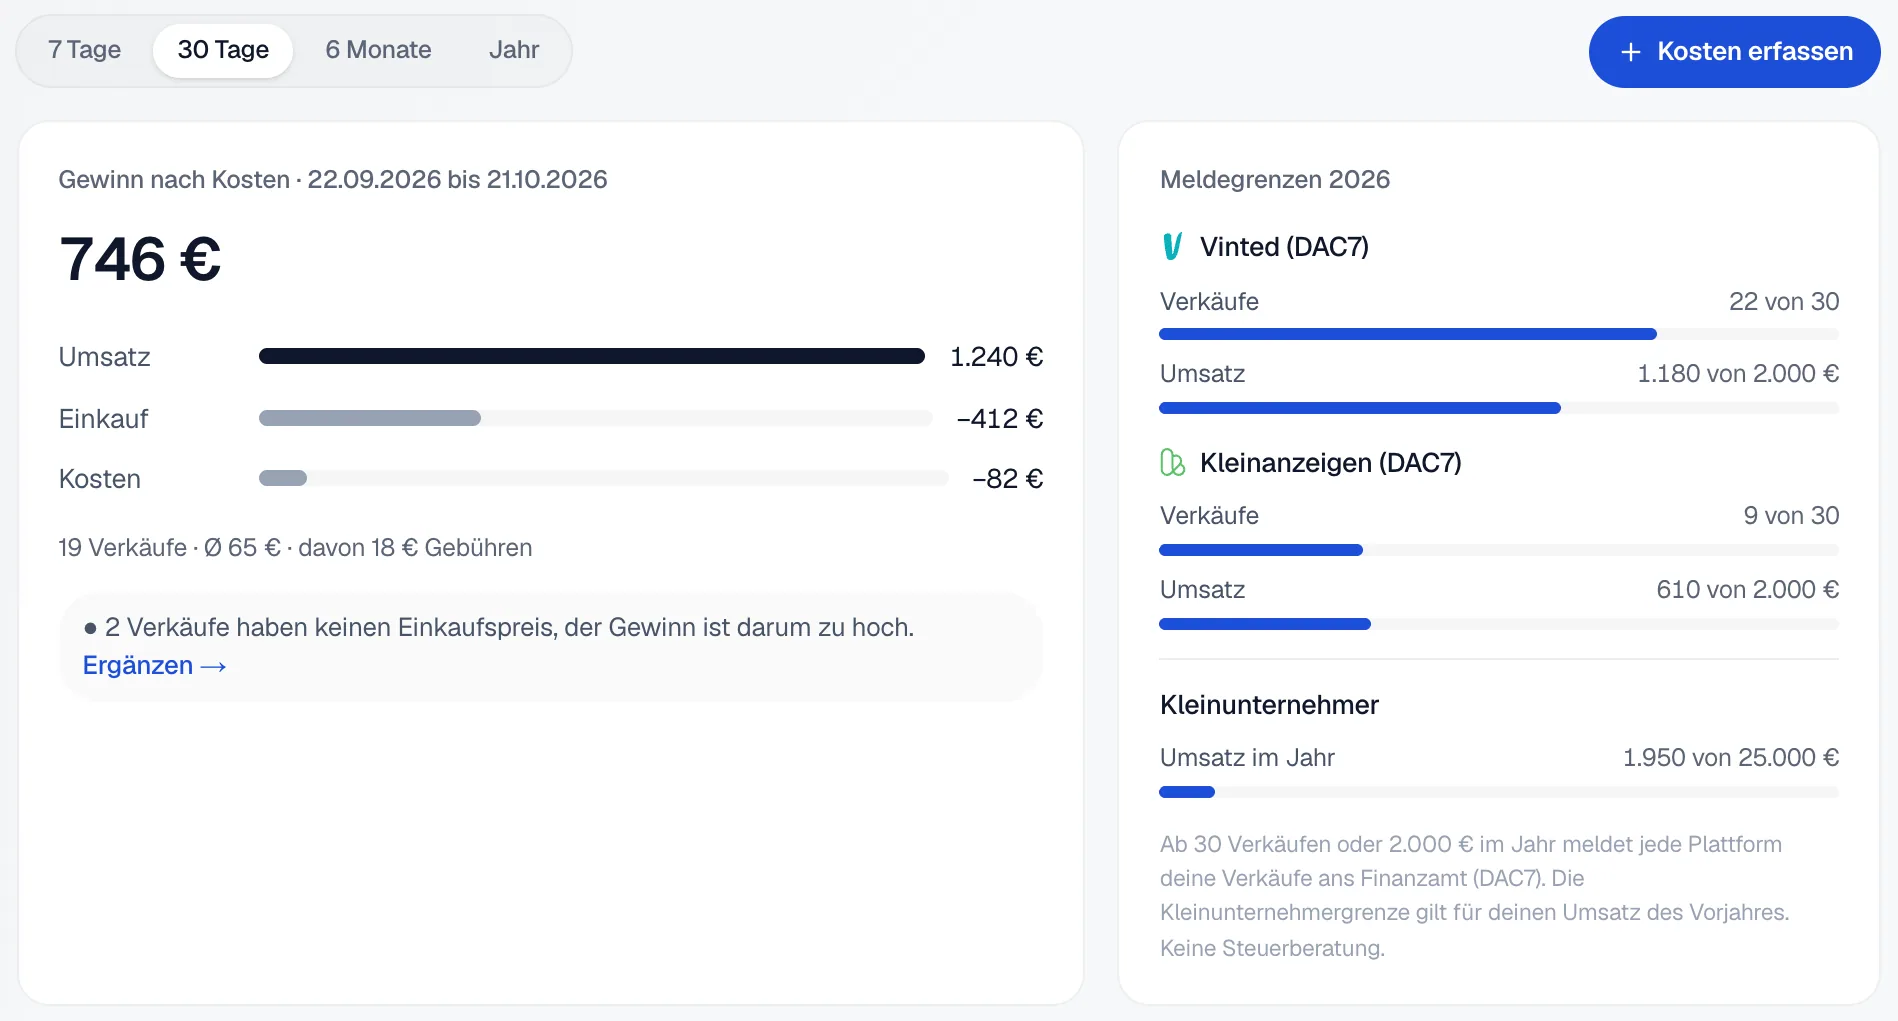The image size is (1898, 1021).
Task: Click the −412 € Einkauf value
Action: point(999,419)
